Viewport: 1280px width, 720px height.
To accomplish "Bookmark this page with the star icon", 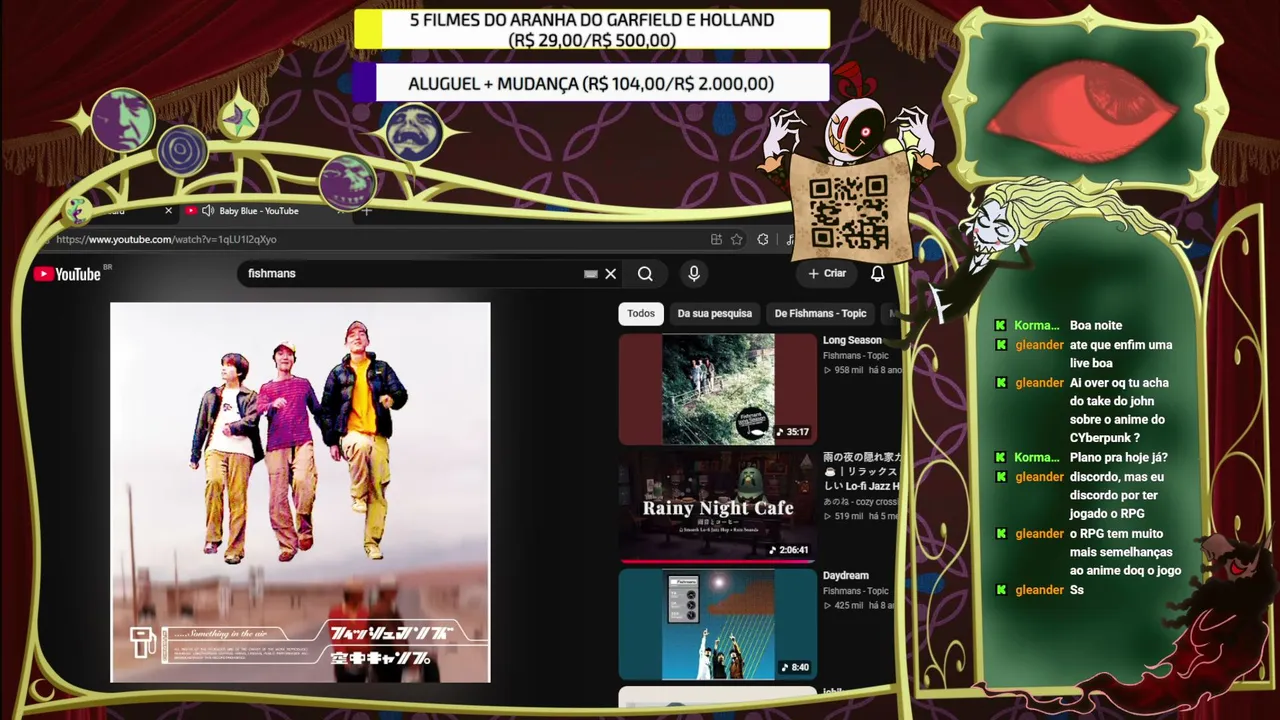I will pos(737,239).
